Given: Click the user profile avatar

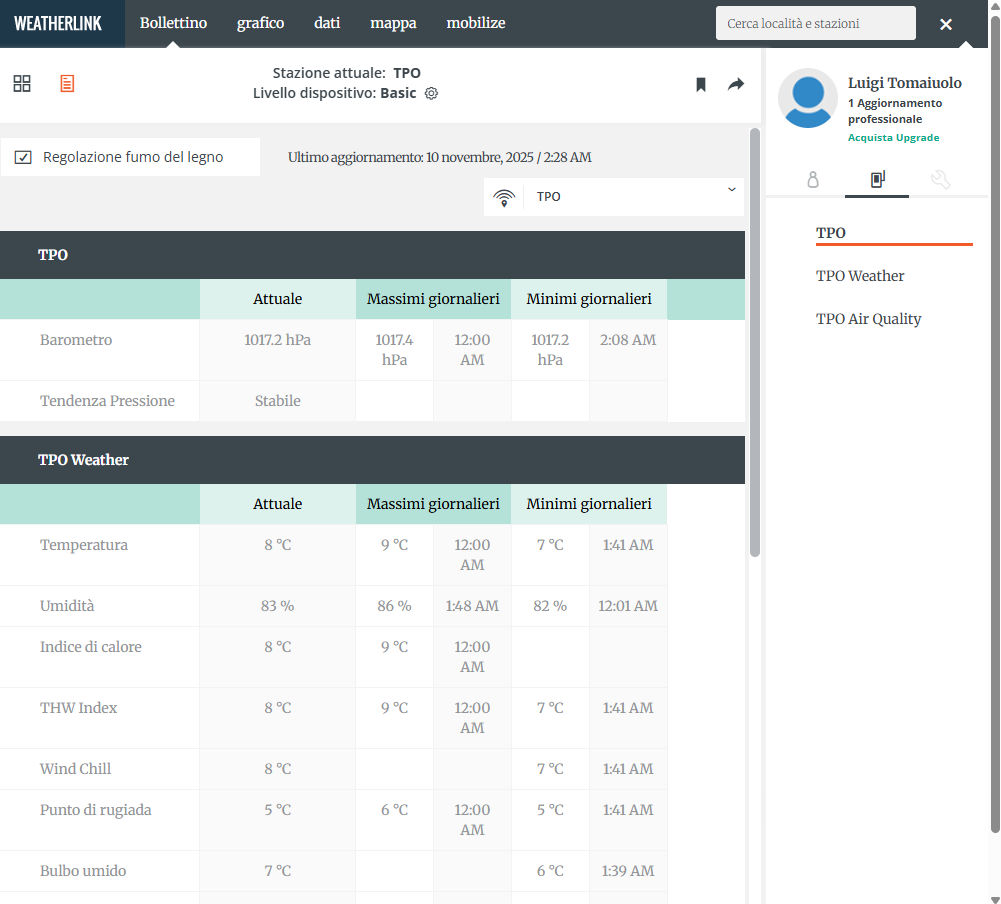Looking at the screenshot, I should click(x=807, y=98).
